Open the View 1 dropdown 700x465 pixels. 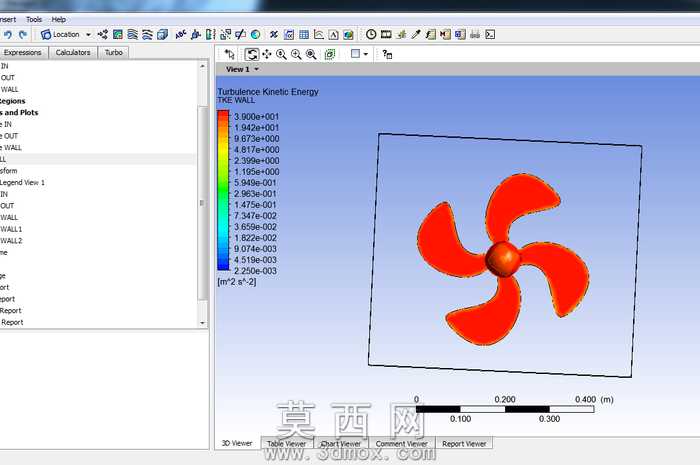(x=242, y=69)
